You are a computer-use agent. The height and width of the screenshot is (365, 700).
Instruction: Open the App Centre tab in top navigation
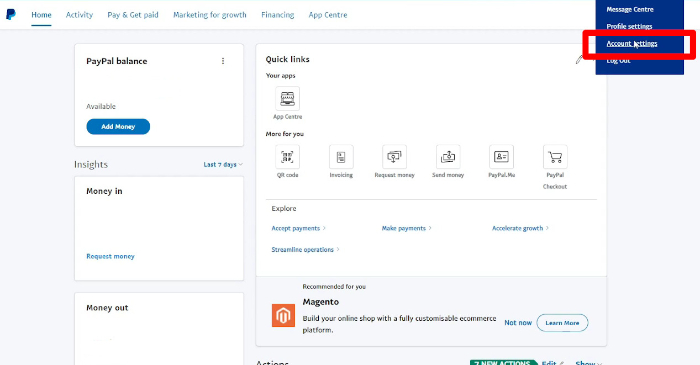328,15
